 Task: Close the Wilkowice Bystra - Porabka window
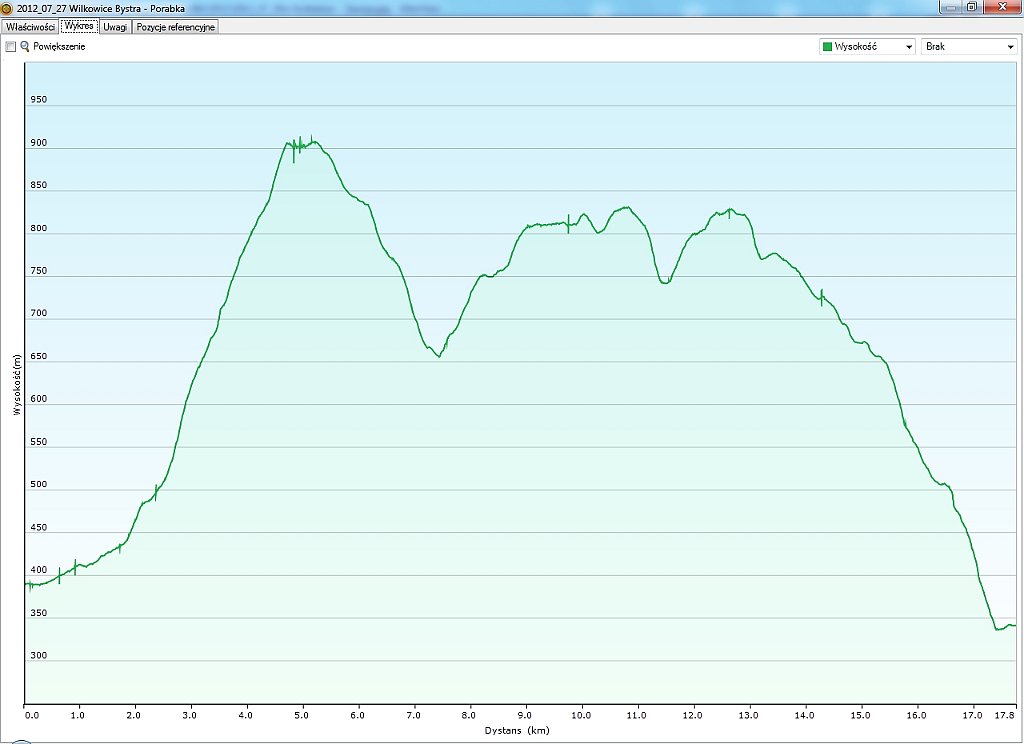click(x=1001, y=7)
